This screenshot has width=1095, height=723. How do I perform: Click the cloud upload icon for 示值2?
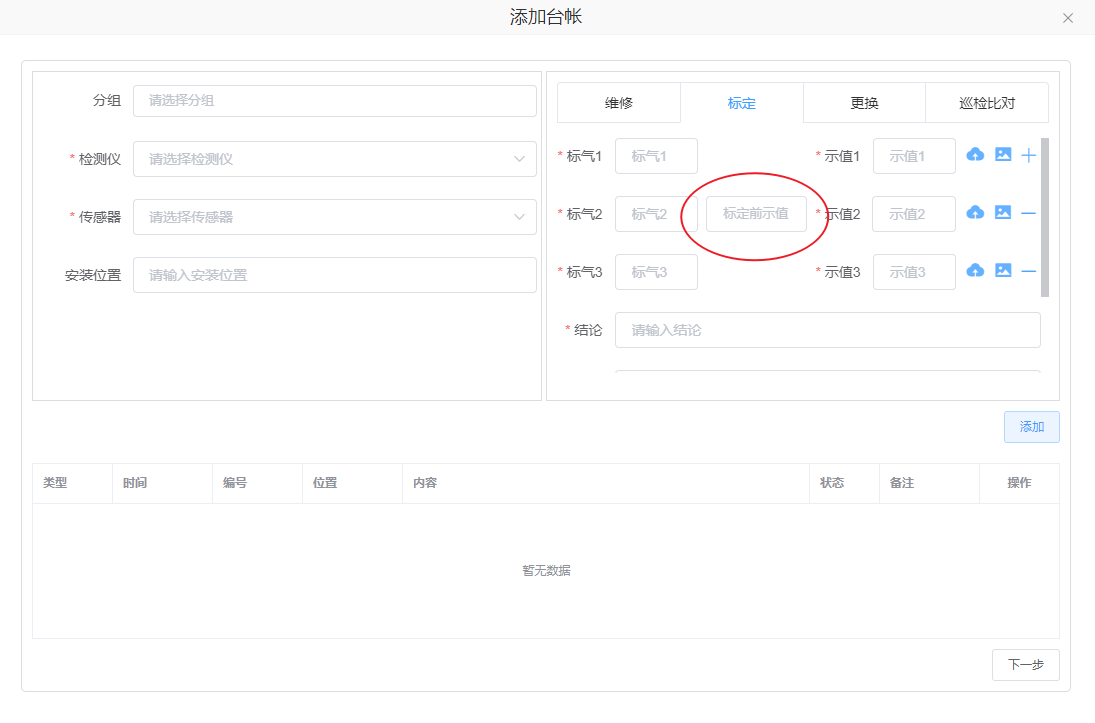coord(975,213)
